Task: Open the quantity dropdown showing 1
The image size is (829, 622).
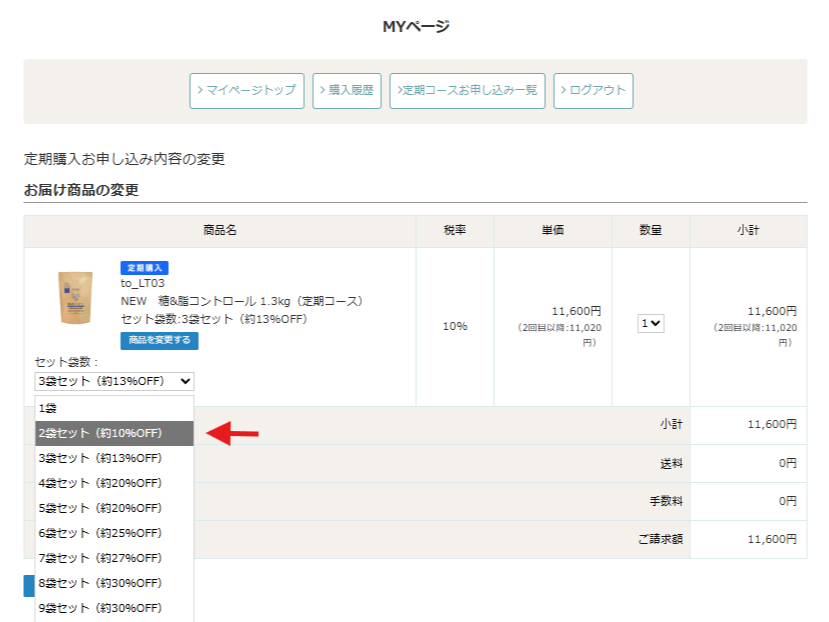Action: coord(652,324)
